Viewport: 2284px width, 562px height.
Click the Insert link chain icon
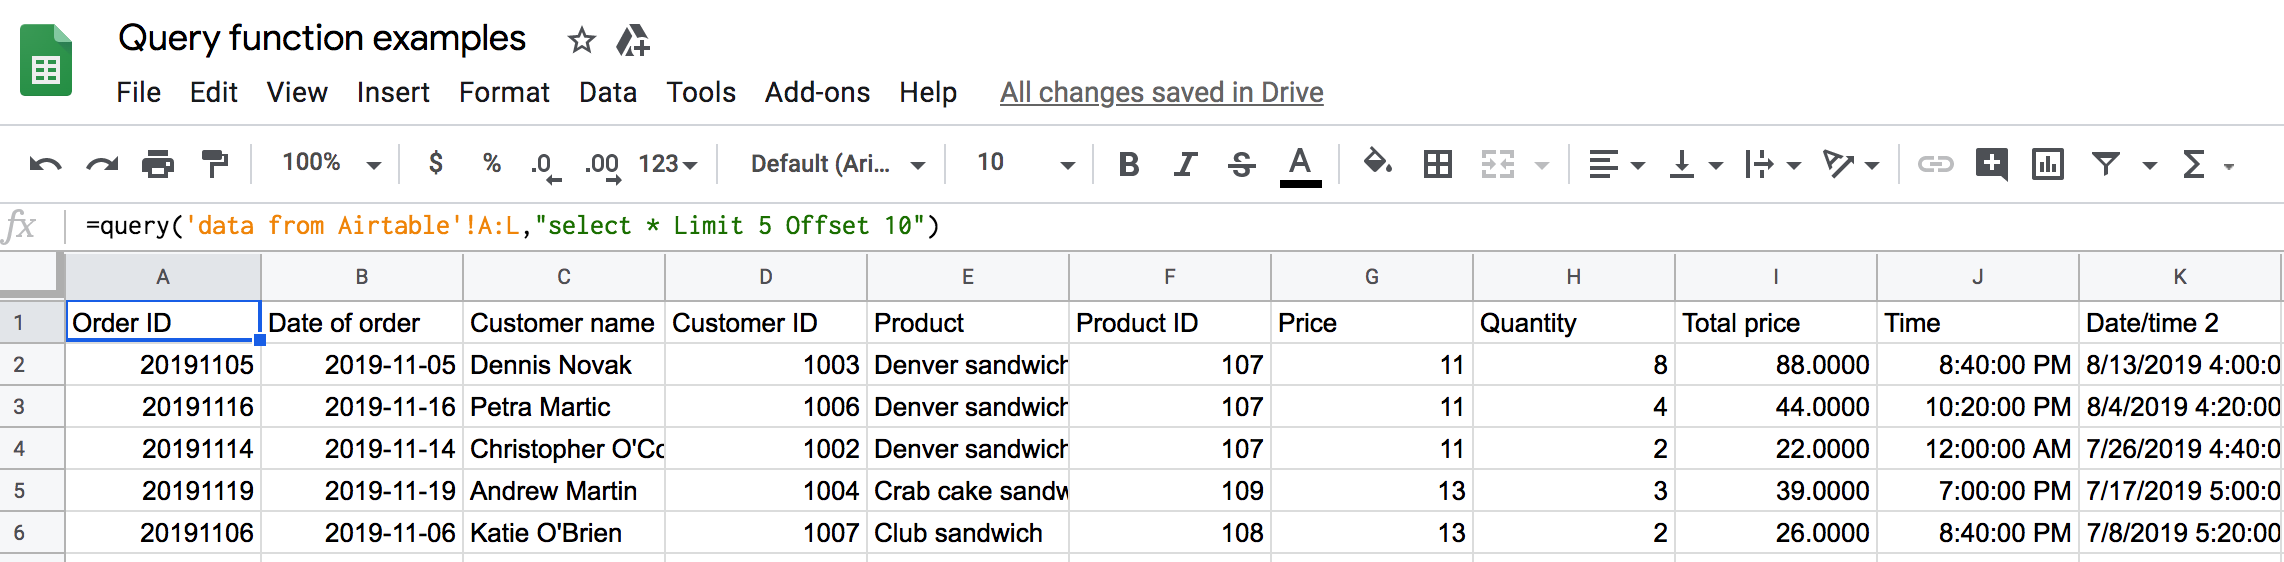point(1935,163)
